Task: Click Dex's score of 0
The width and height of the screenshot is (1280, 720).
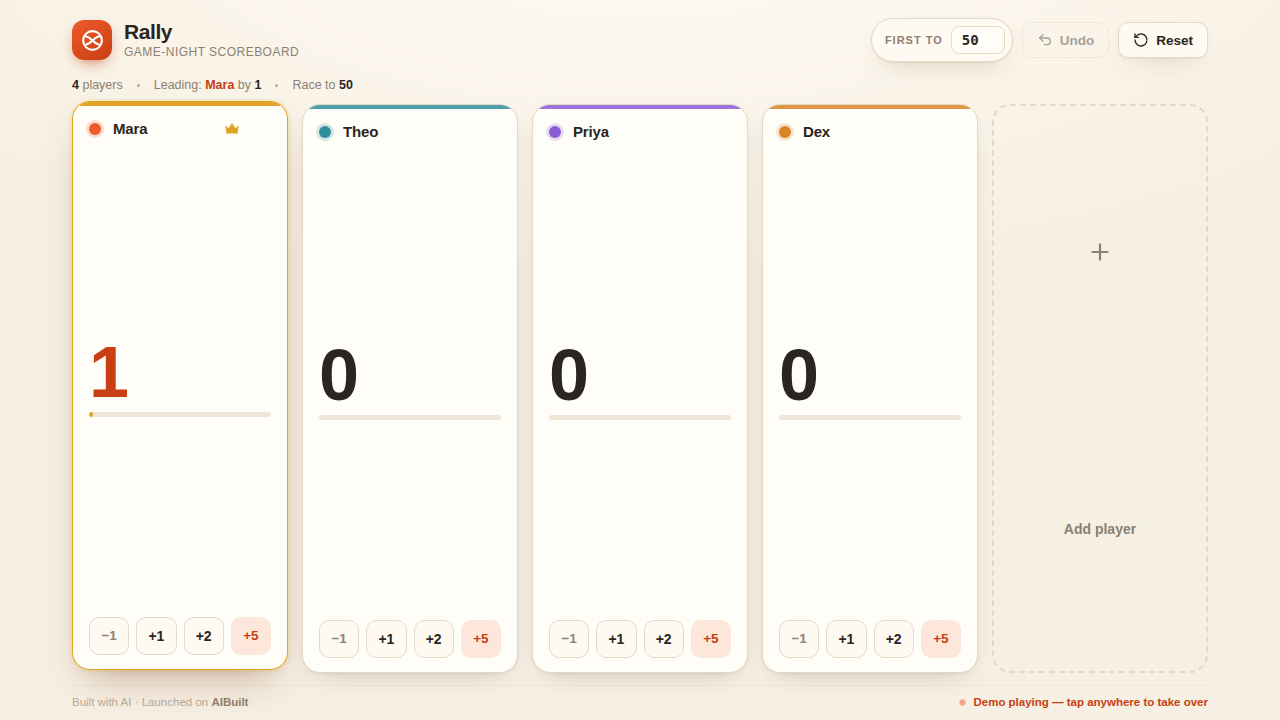Action: pyautogui.click(x=799, y=375)
